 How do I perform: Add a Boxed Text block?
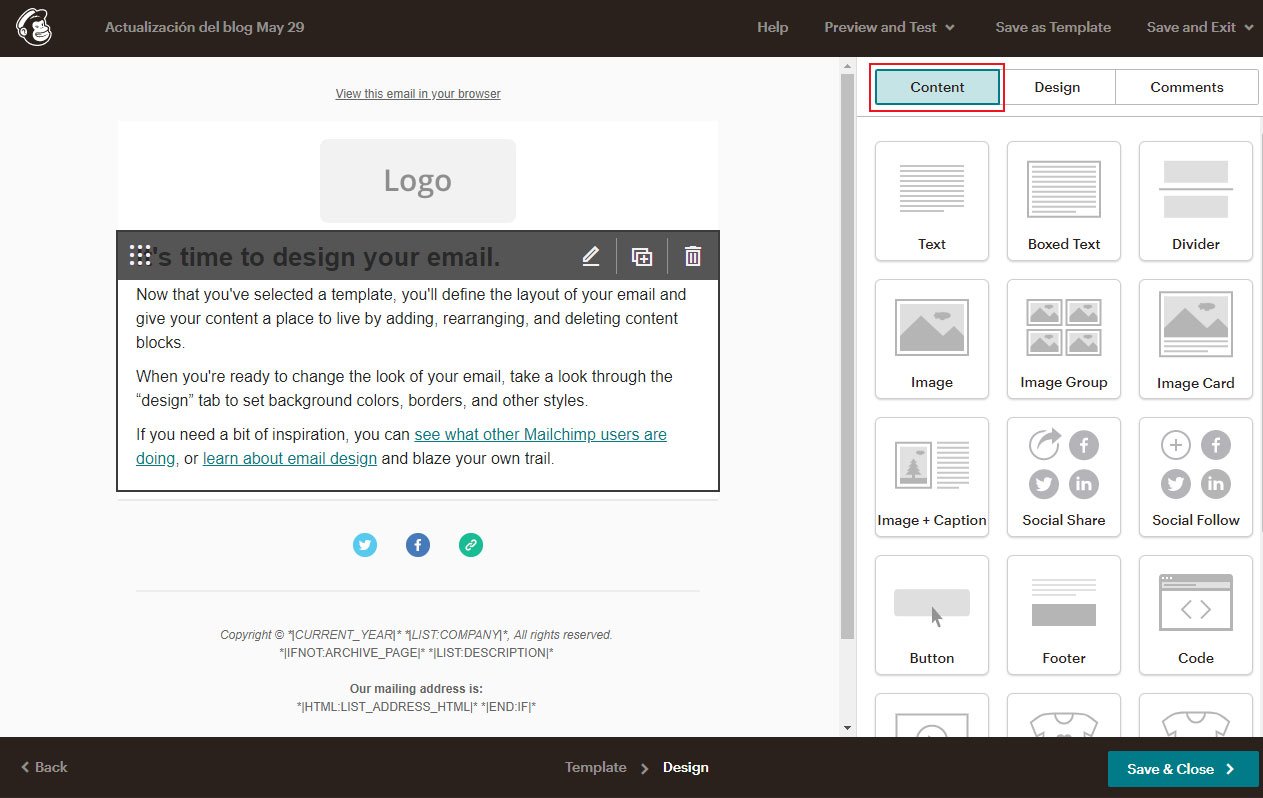[1064, 201]
